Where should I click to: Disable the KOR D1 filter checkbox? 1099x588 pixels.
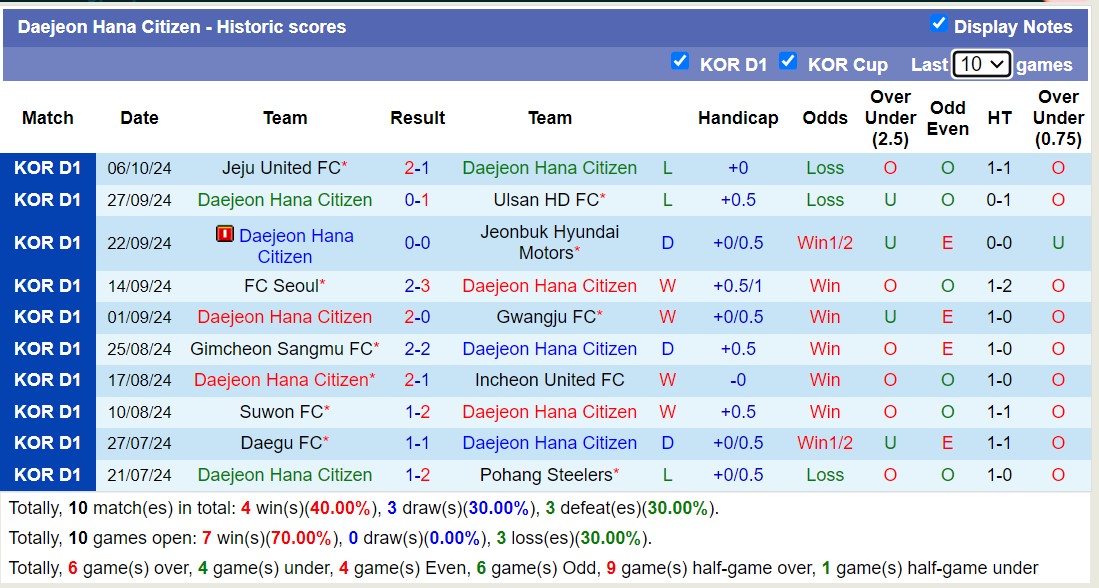click(682, 63)
